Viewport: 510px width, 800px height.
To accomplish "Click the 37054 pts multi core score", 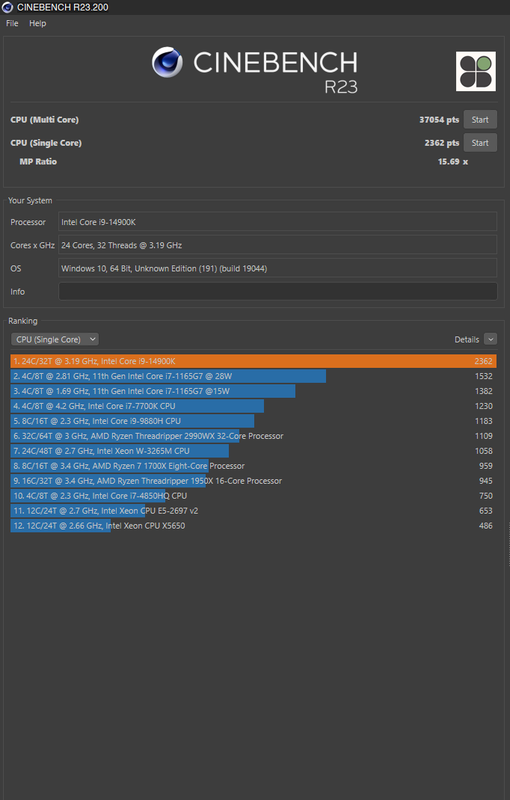I will (x=439, y=120).
